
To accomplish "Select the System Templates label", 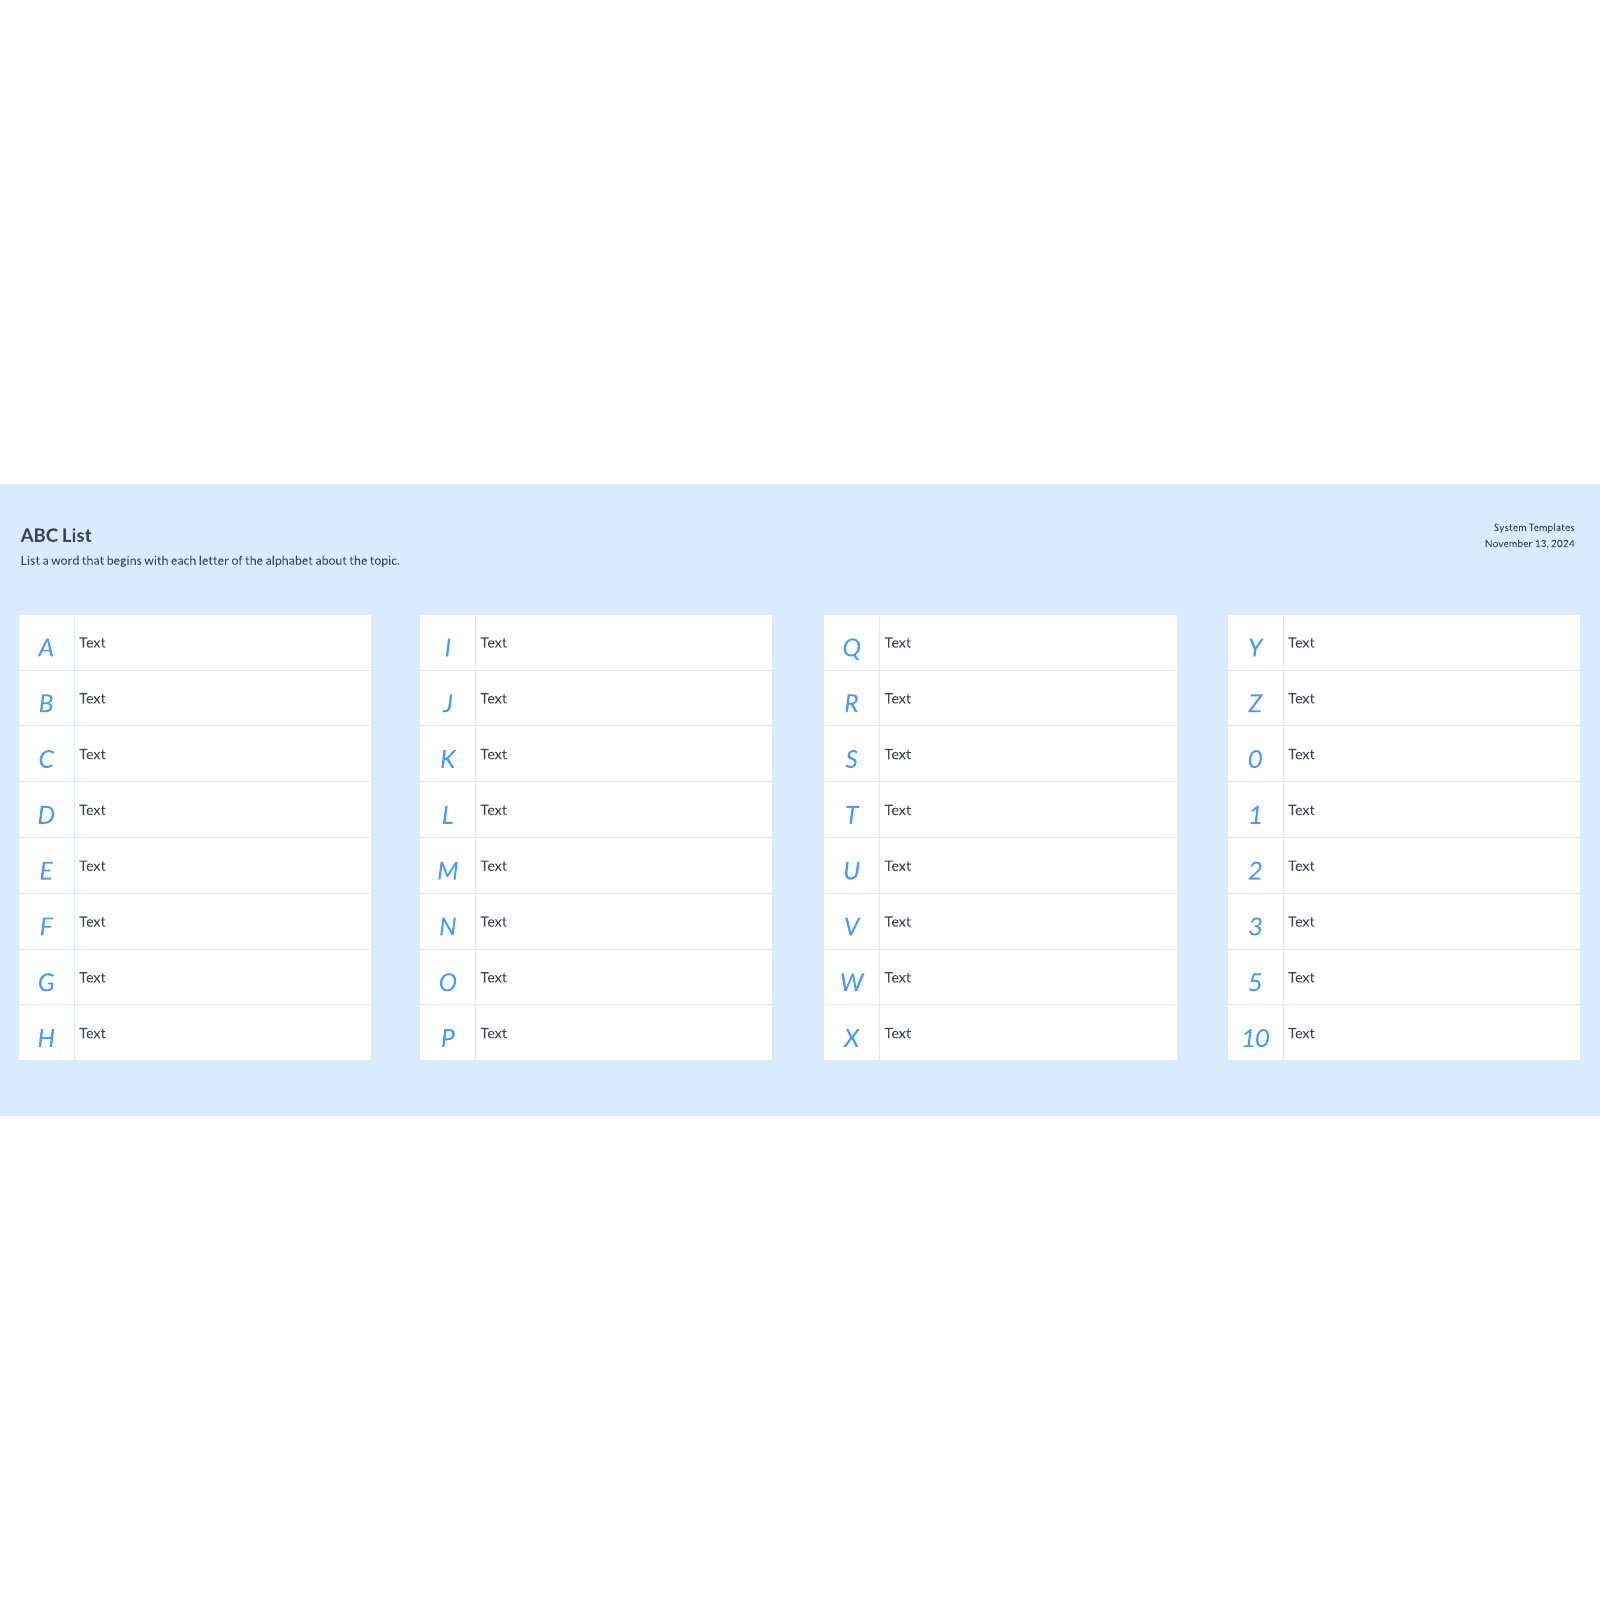I will [1534, 527].
